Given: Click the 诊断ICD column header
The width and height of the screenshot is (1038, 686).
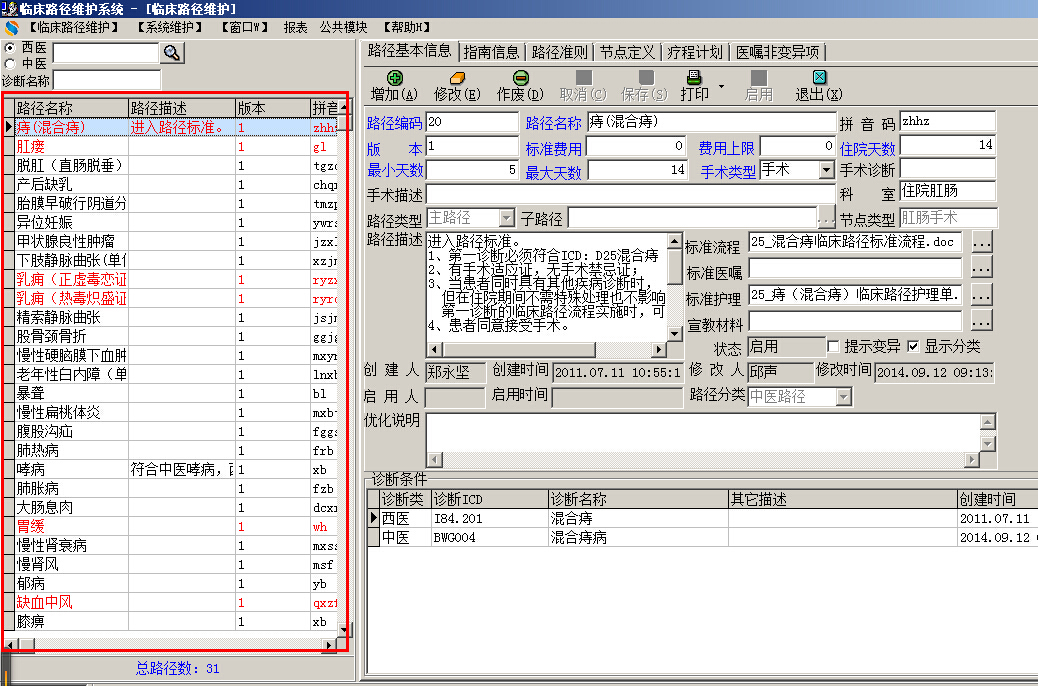Looking at the screenshot, I should coord(490,499).
